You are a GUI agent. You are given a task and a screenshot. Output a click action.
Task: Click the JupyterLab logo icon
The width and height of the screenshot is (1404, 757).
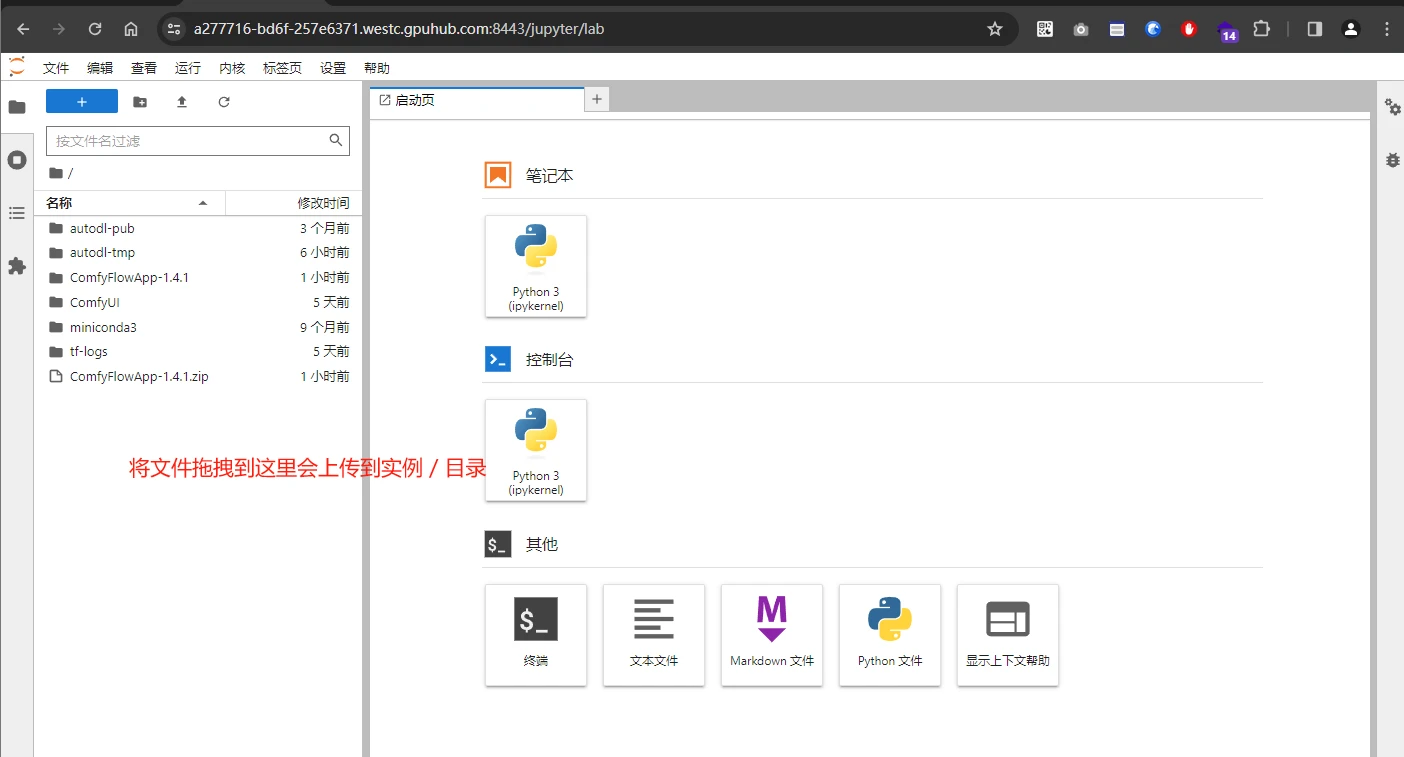[x=17, y=67]
